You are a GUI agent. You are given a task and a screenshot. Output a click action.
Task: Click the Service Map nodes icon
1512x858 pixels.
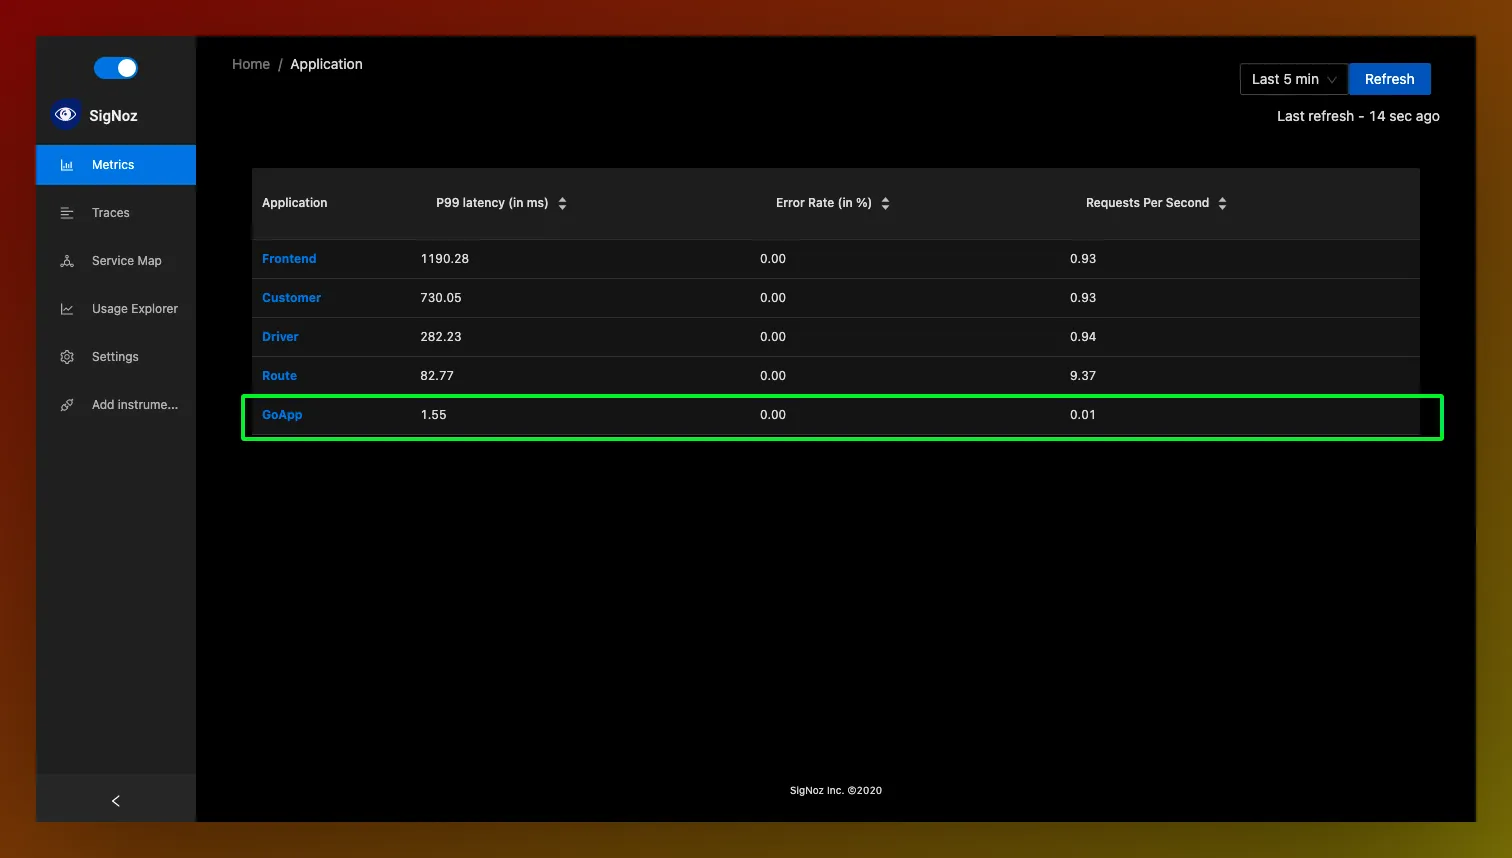tap(67, 261)
